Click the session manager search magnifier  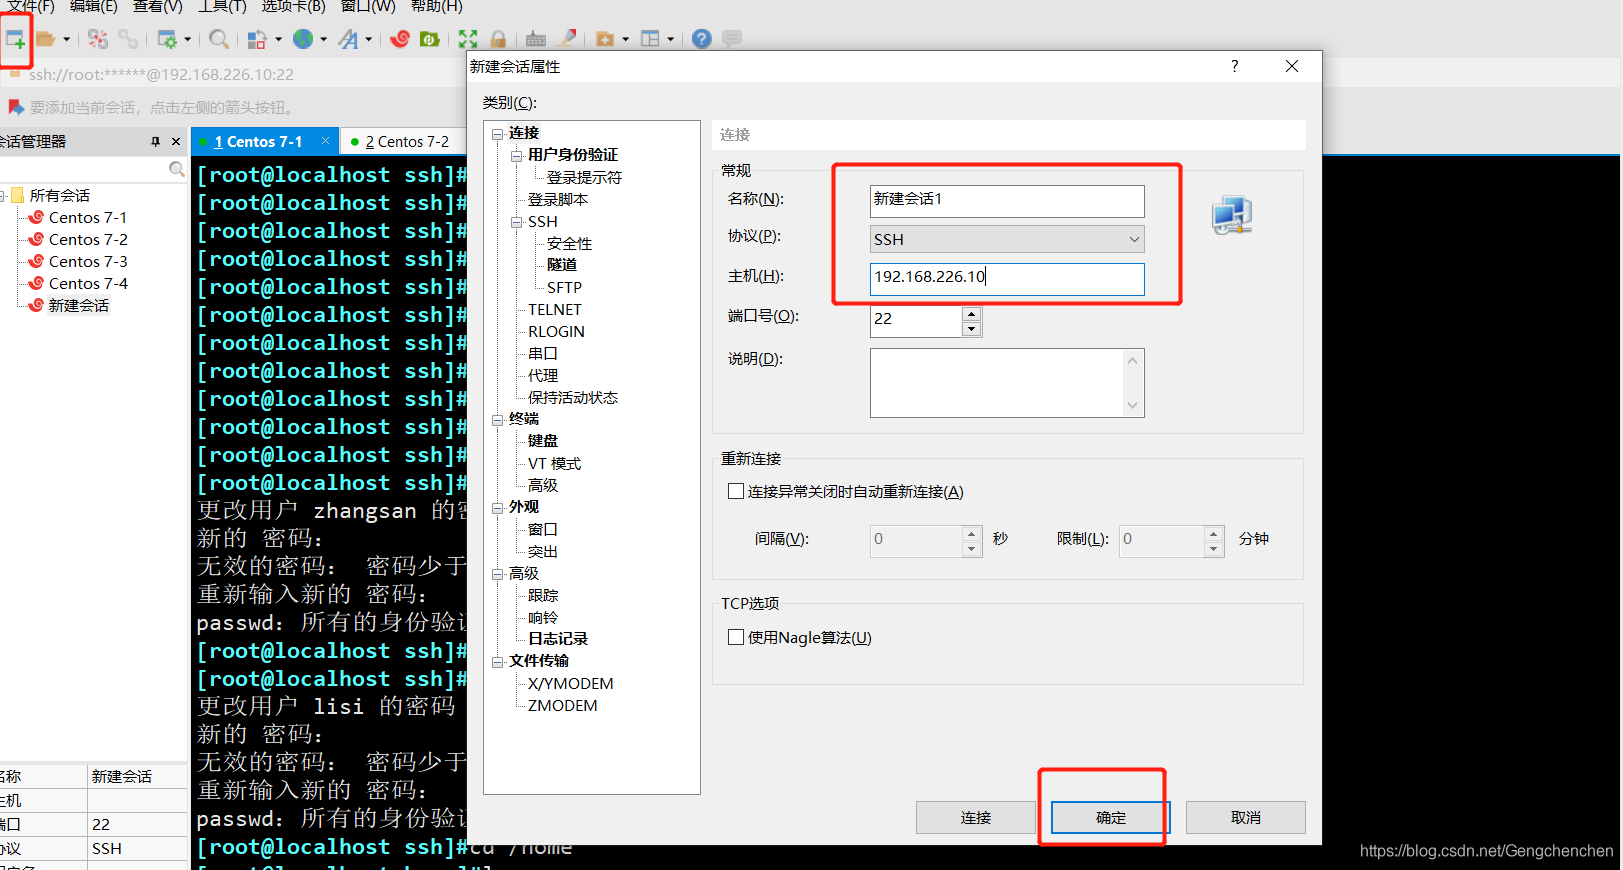click(x=177, y=169)
